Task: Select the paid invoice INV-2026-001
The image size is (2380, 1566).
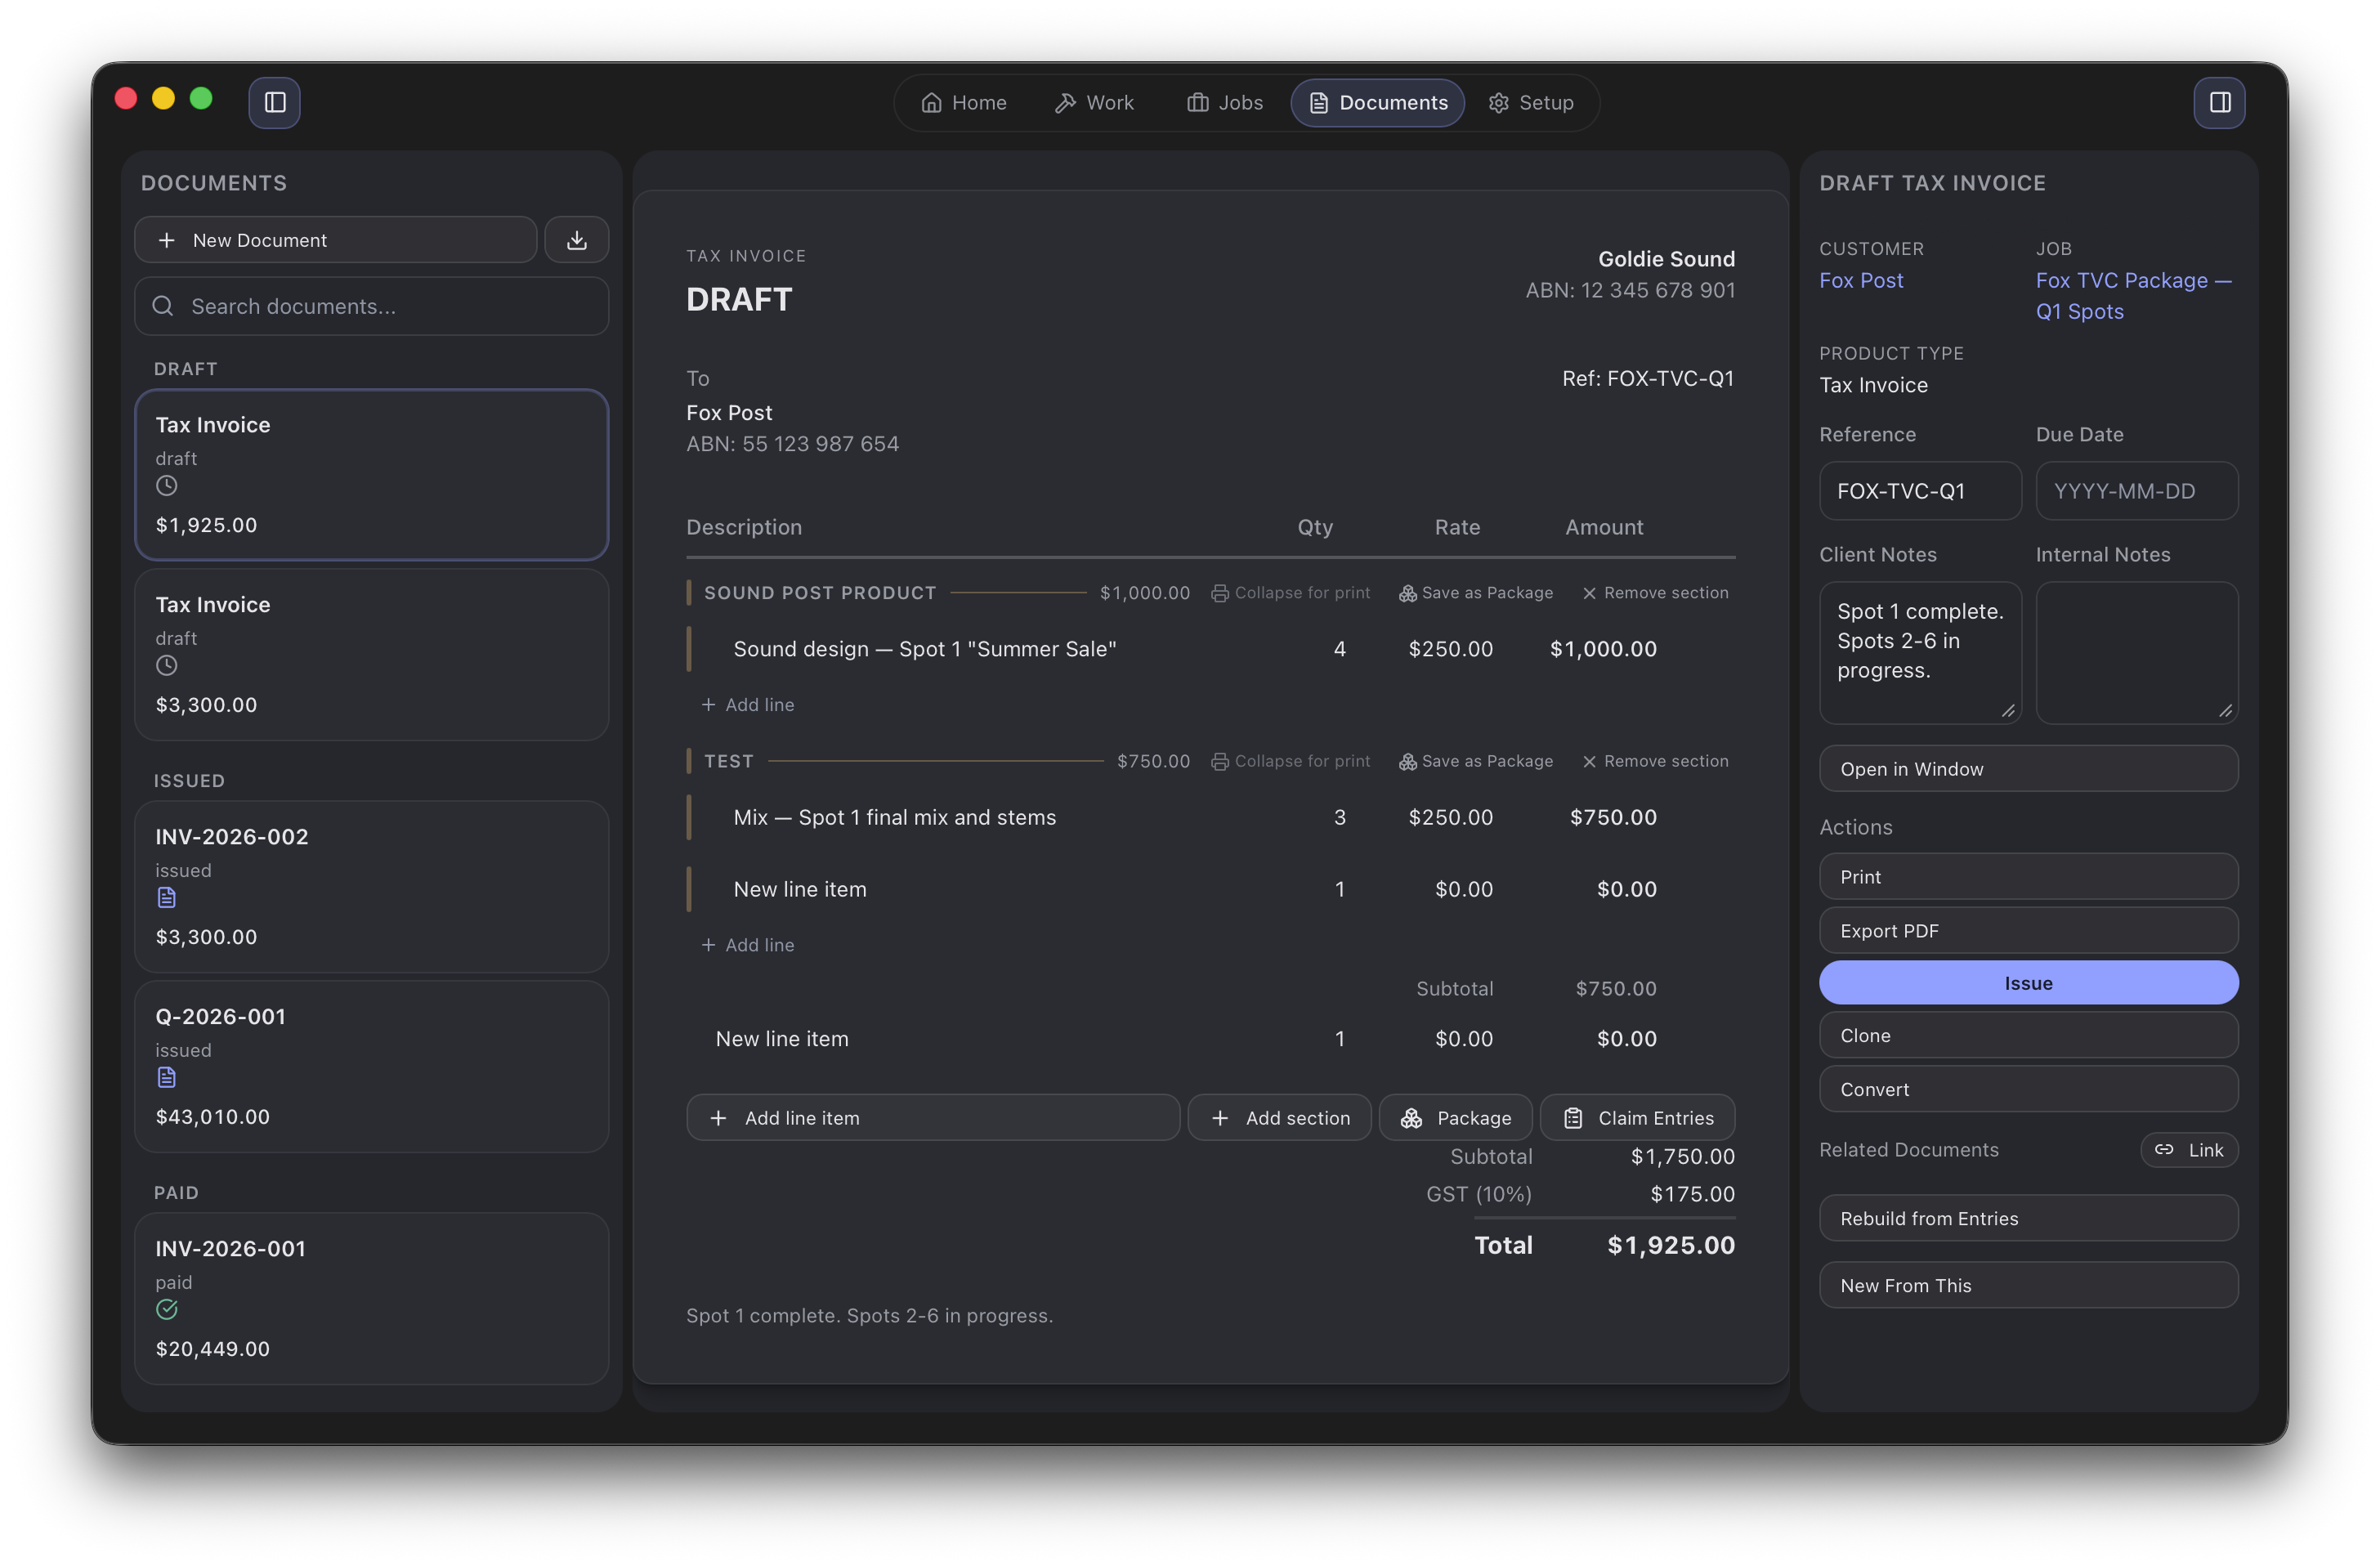Action: pyautogui.click(x=371, y=1297)
